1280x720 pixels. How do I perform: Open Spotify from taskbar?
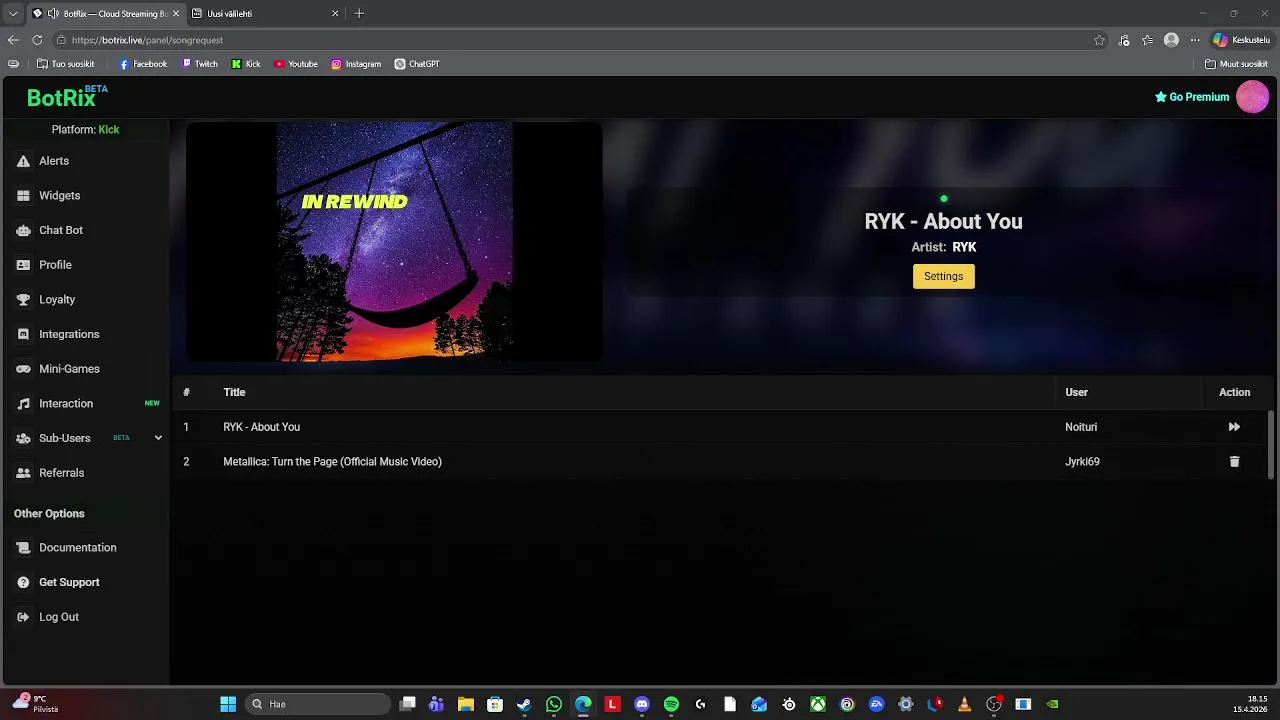pyautogui.click(x=671, y=705)
